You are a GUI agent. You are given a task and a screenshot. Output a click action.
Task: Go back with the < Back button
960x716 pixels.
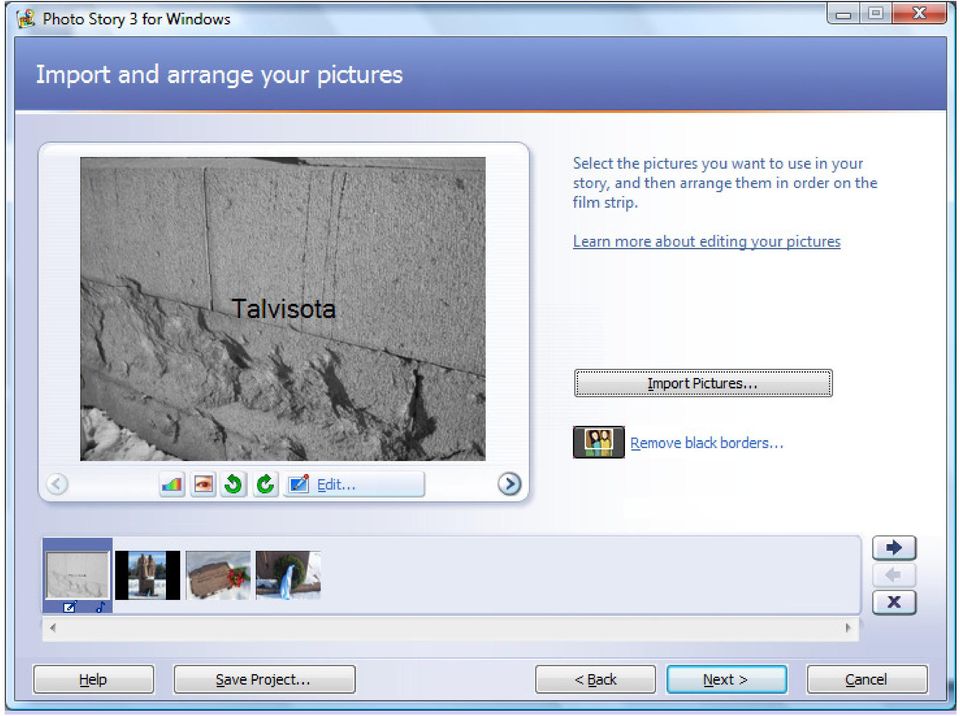point(595,679)
